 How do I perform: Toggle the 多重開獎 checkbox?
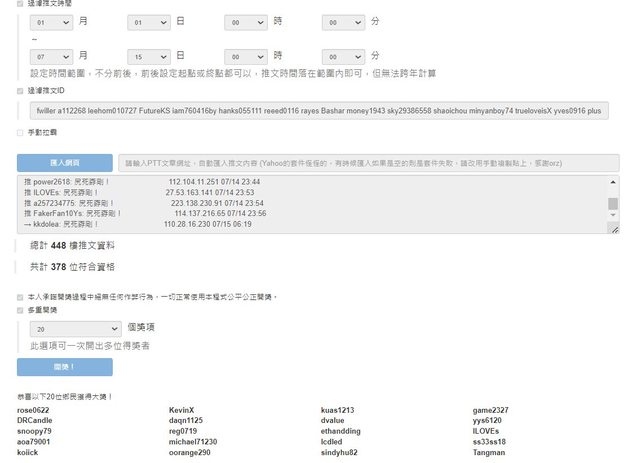(20, 311)
